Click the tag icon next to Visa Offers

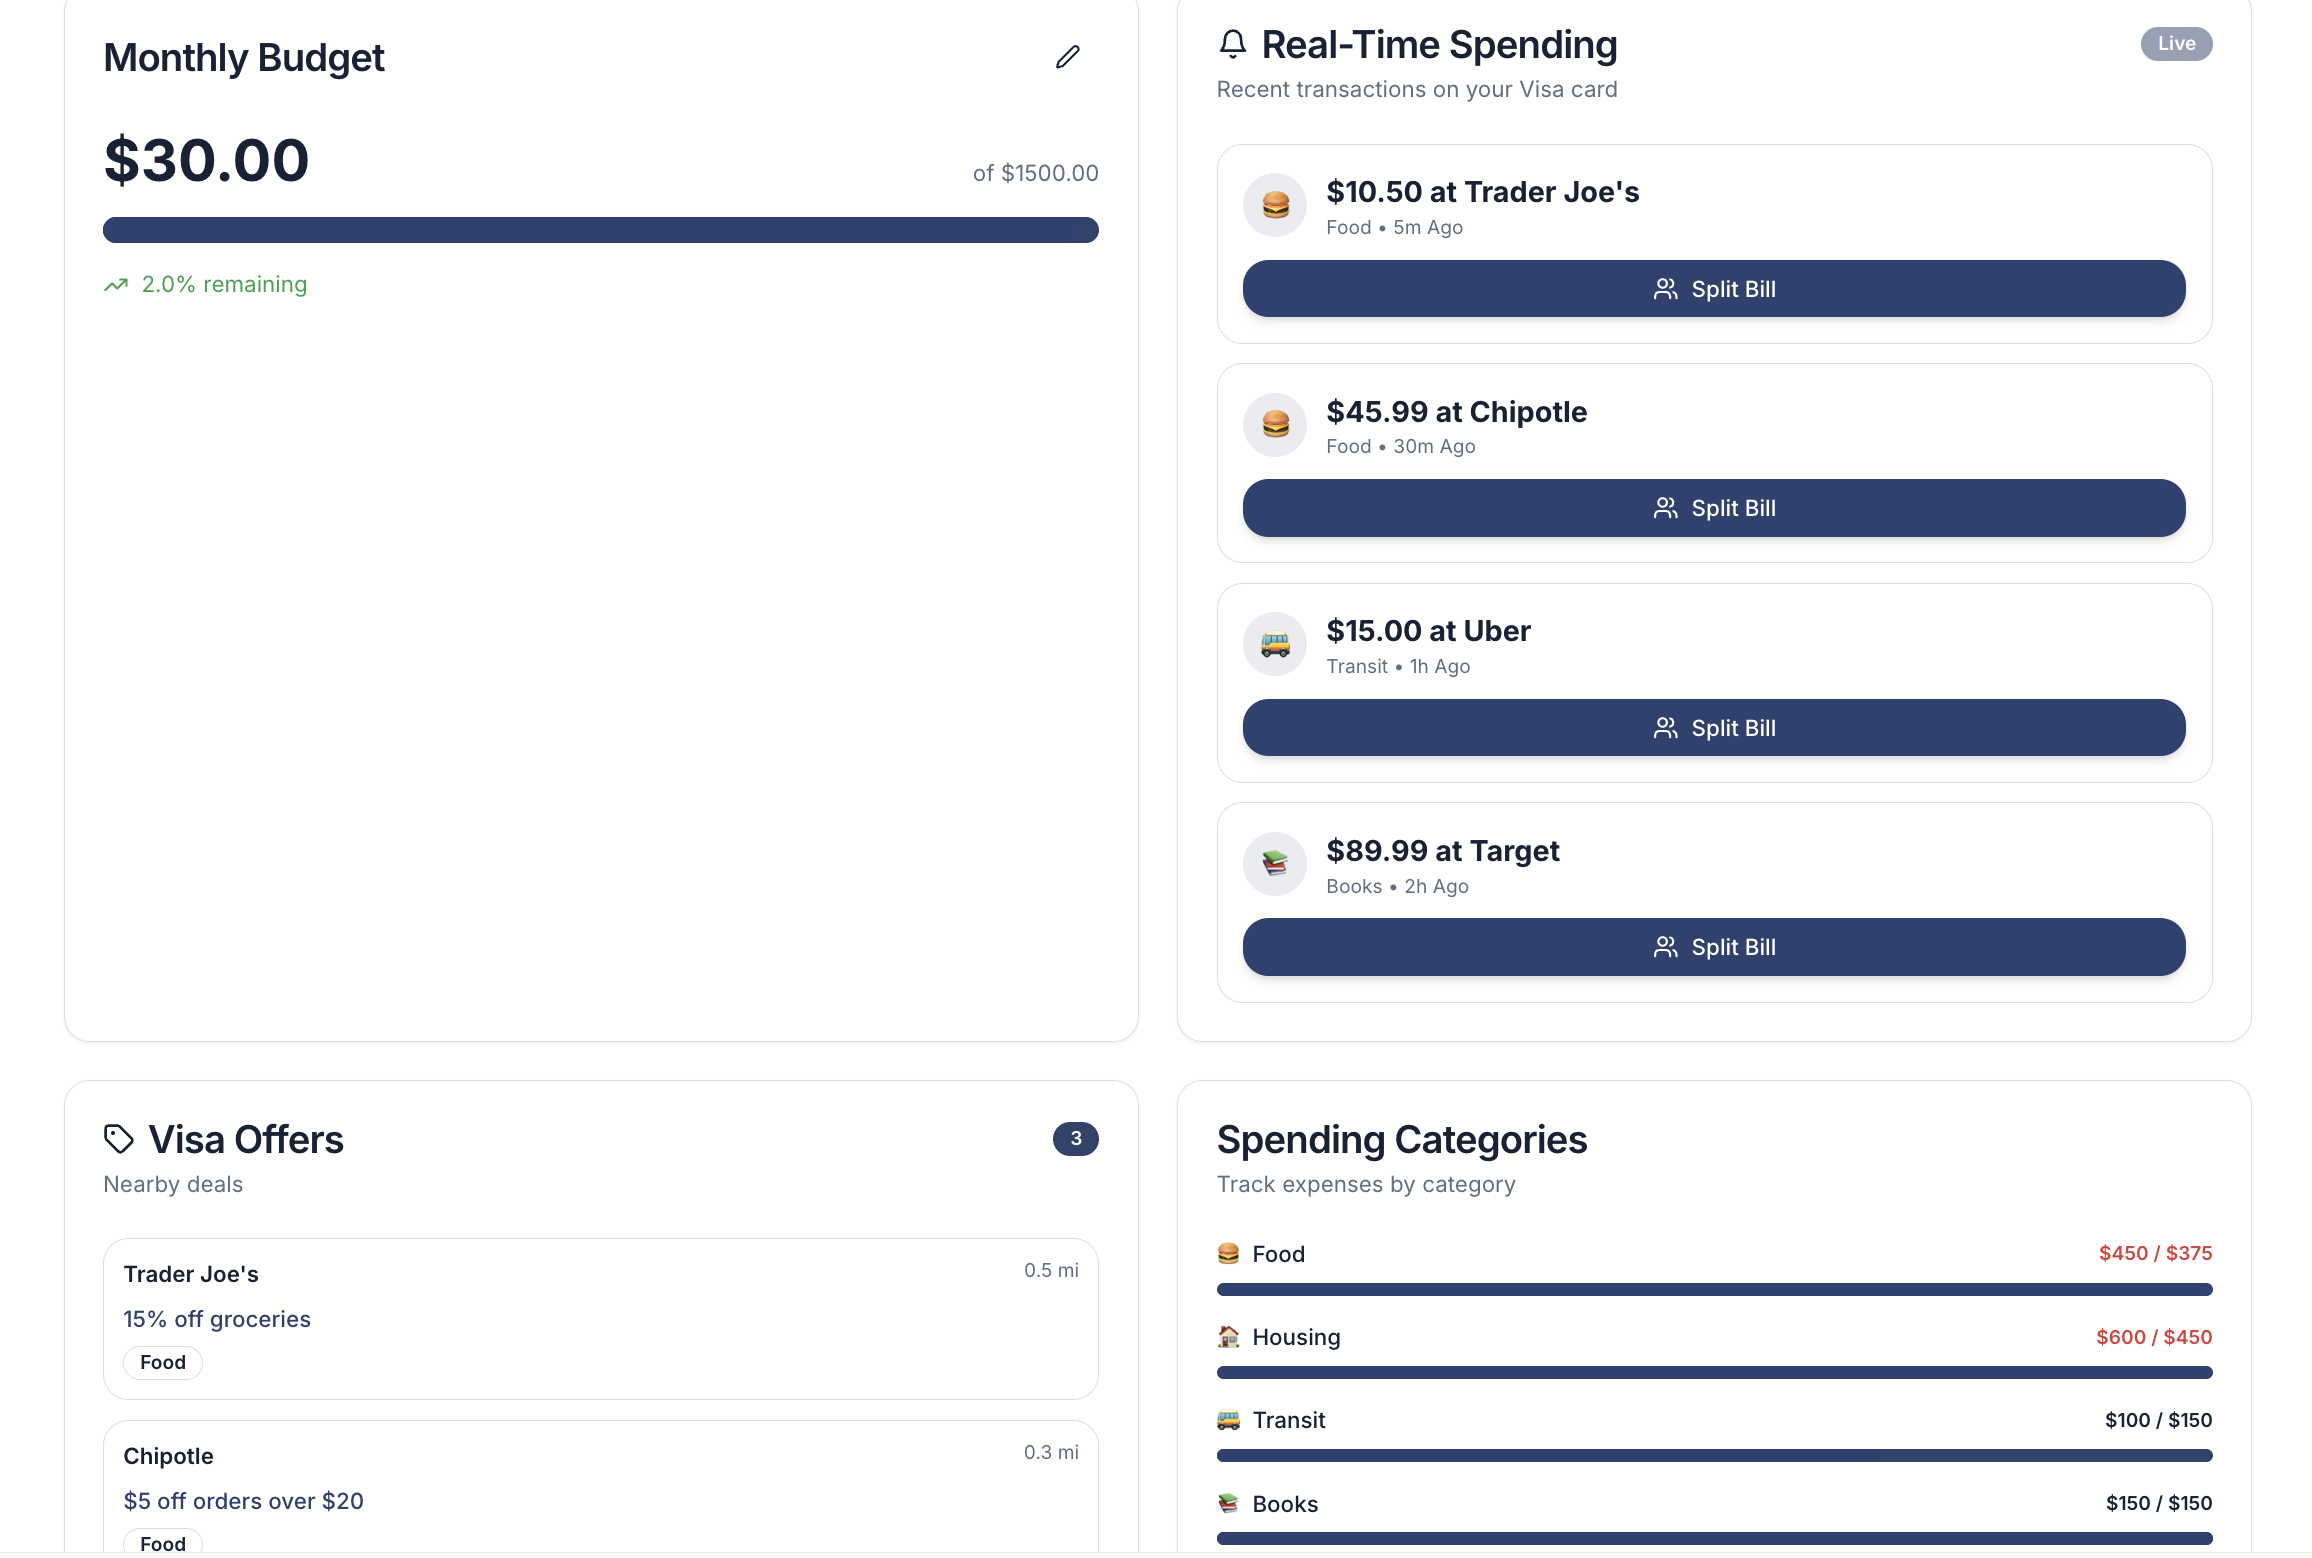119,1139
